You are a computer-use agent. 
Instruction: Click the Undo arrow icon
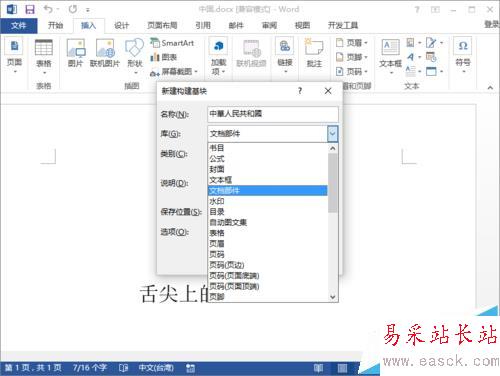[48, 9]
